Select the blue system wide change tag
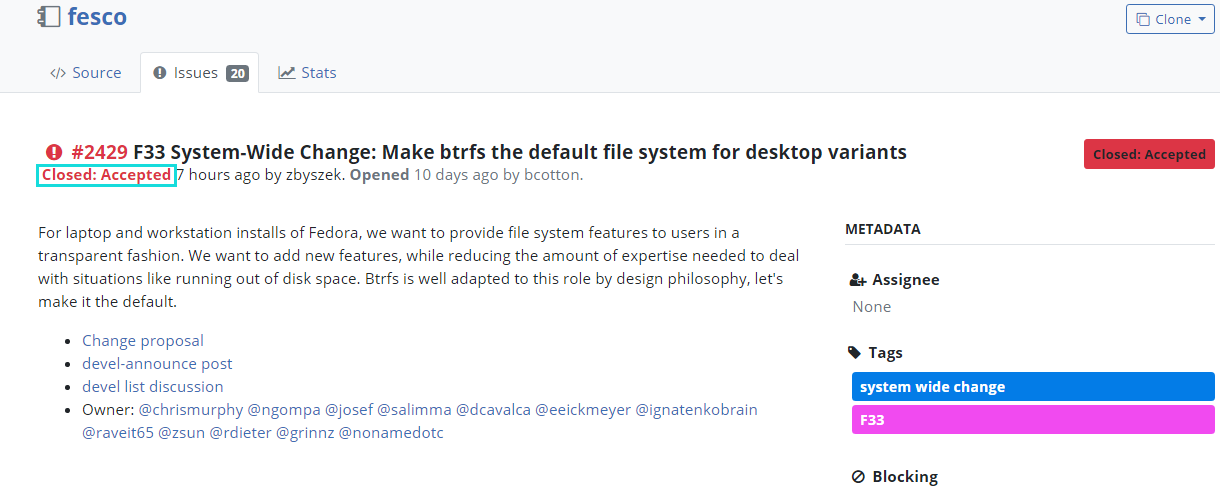 pos(1033,387)
